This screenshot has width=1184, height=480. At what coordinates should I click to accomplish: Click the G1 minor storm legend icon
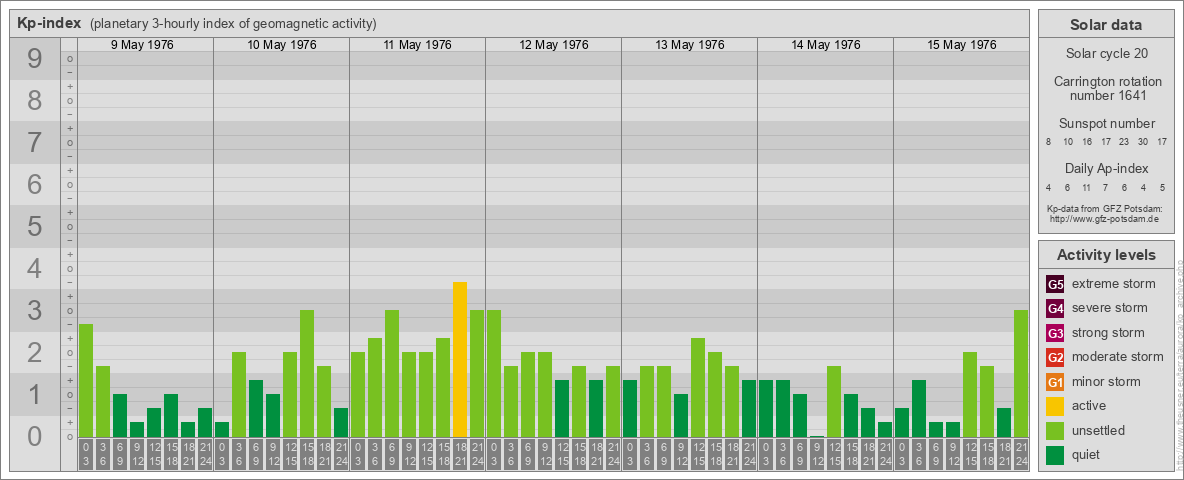(x=1055, y=382)
